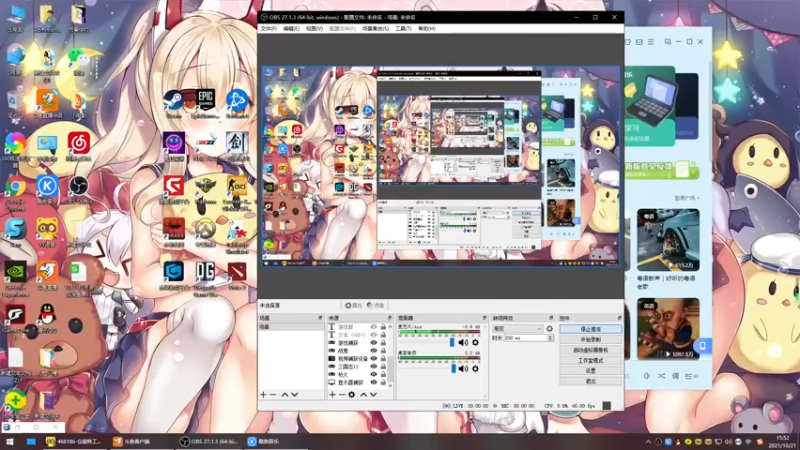Click the transition duration stepper arrows

(x=550, y=338)
